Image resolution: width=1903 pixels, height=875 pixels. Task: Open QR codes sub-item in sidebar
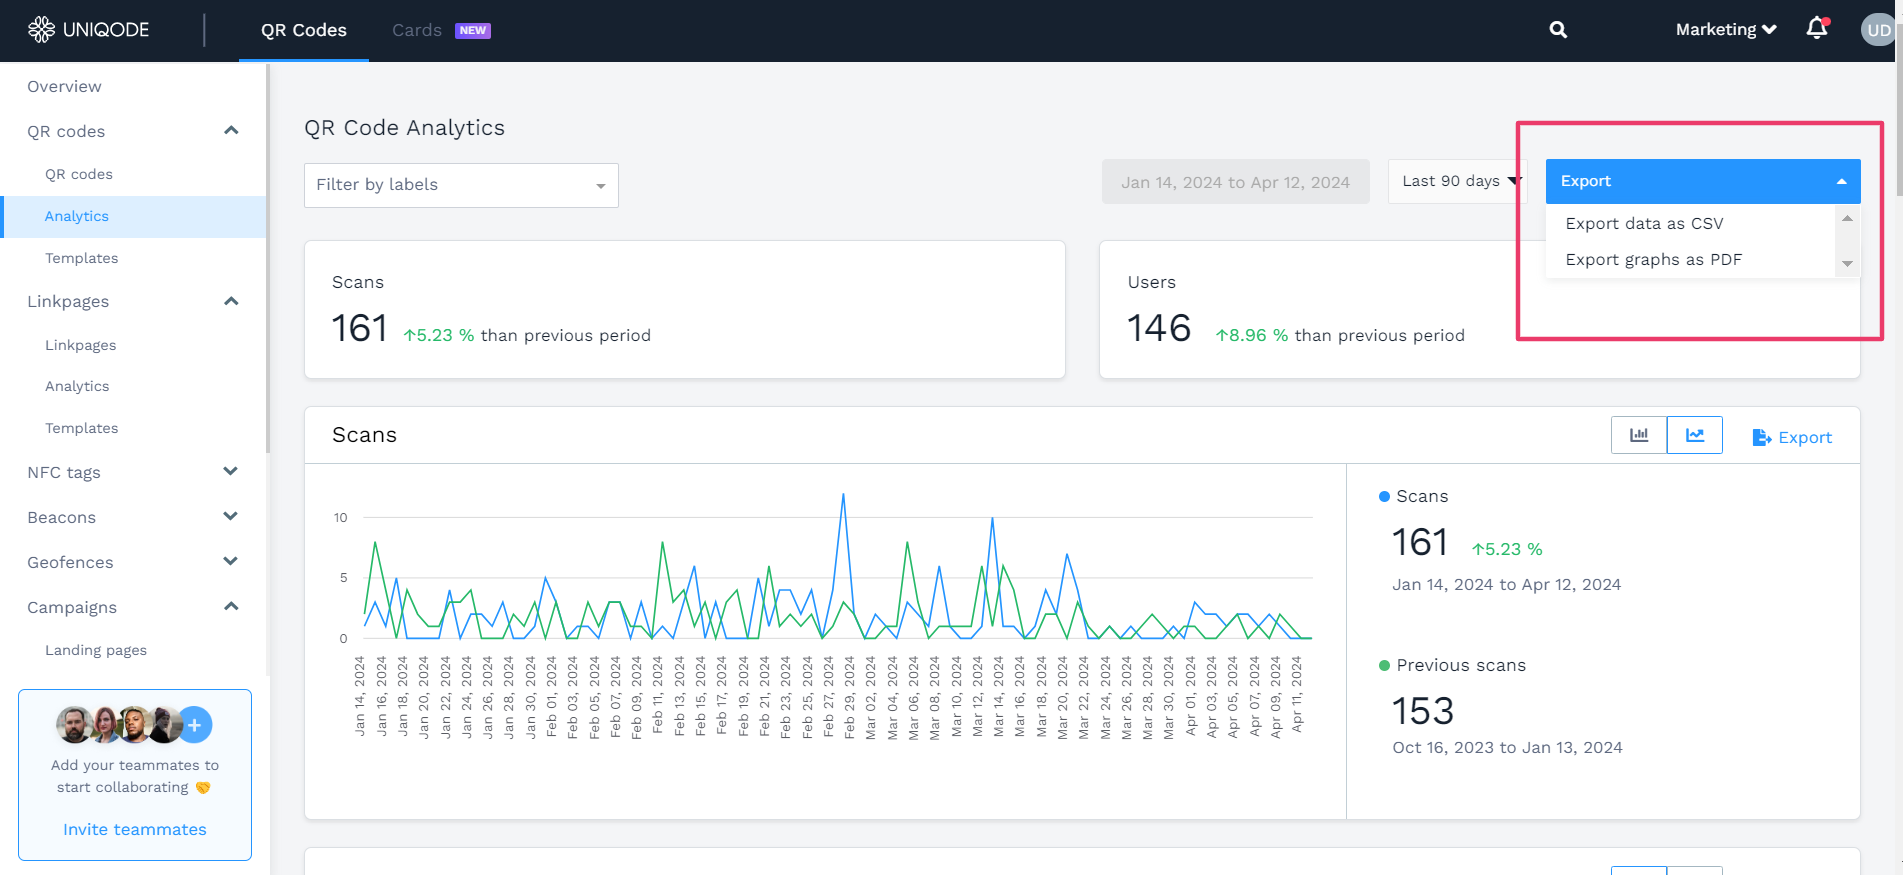click(x=79, y=174)
